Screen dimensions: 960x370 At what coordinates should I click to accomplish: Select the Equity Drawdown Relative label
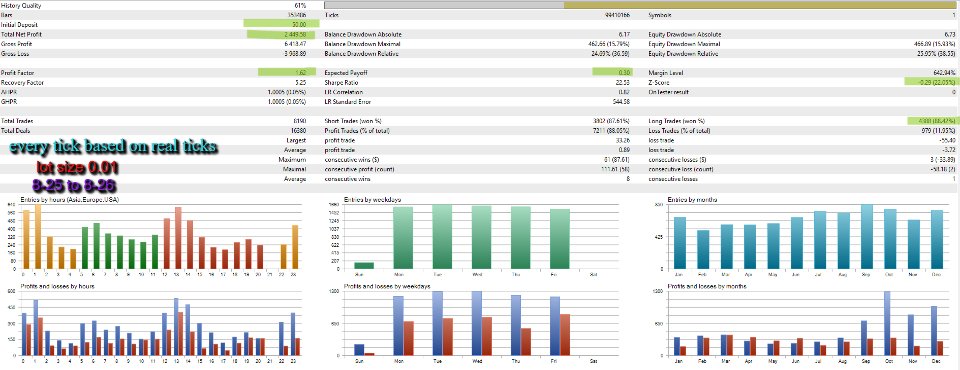pyautogui.click(x=684, y=54)
